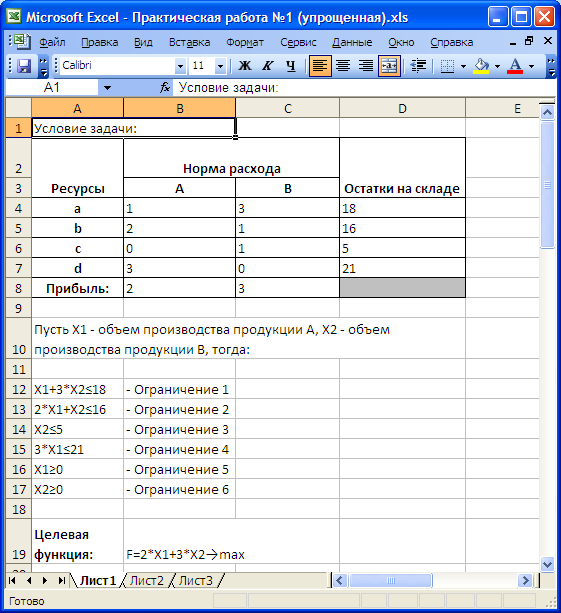Open font color dropdown arrow

click(x=531, y=66)
